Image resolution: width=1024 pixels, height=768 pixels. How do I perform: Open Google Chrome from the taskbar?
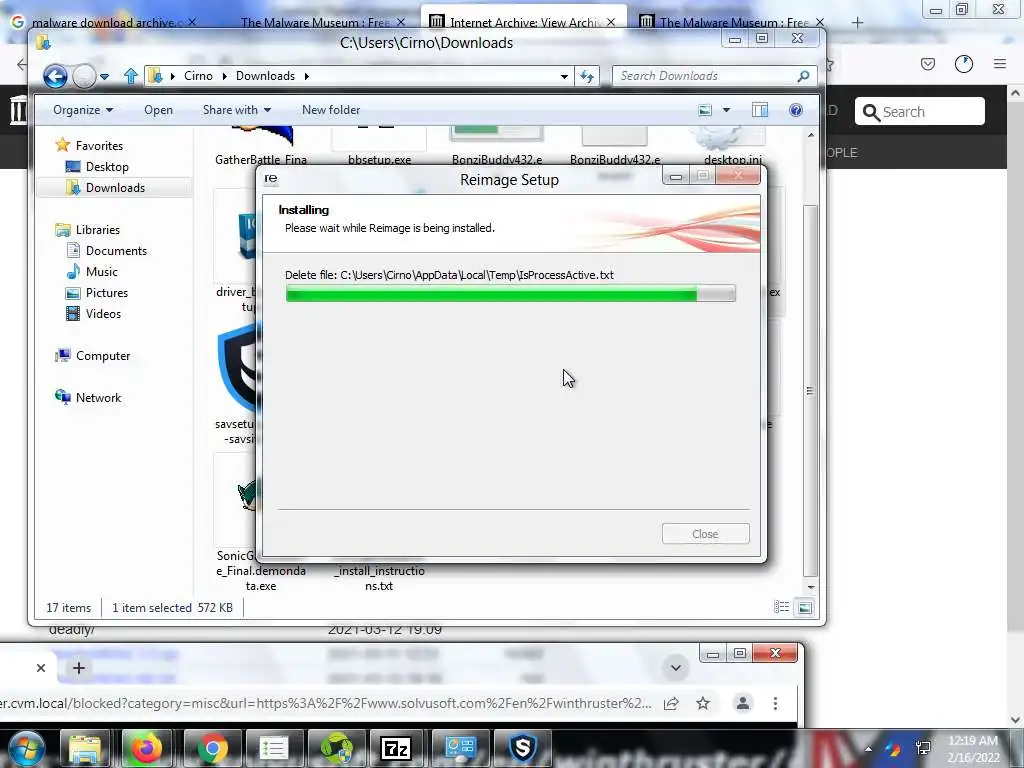pyautogui.click(x=211, y=748)
